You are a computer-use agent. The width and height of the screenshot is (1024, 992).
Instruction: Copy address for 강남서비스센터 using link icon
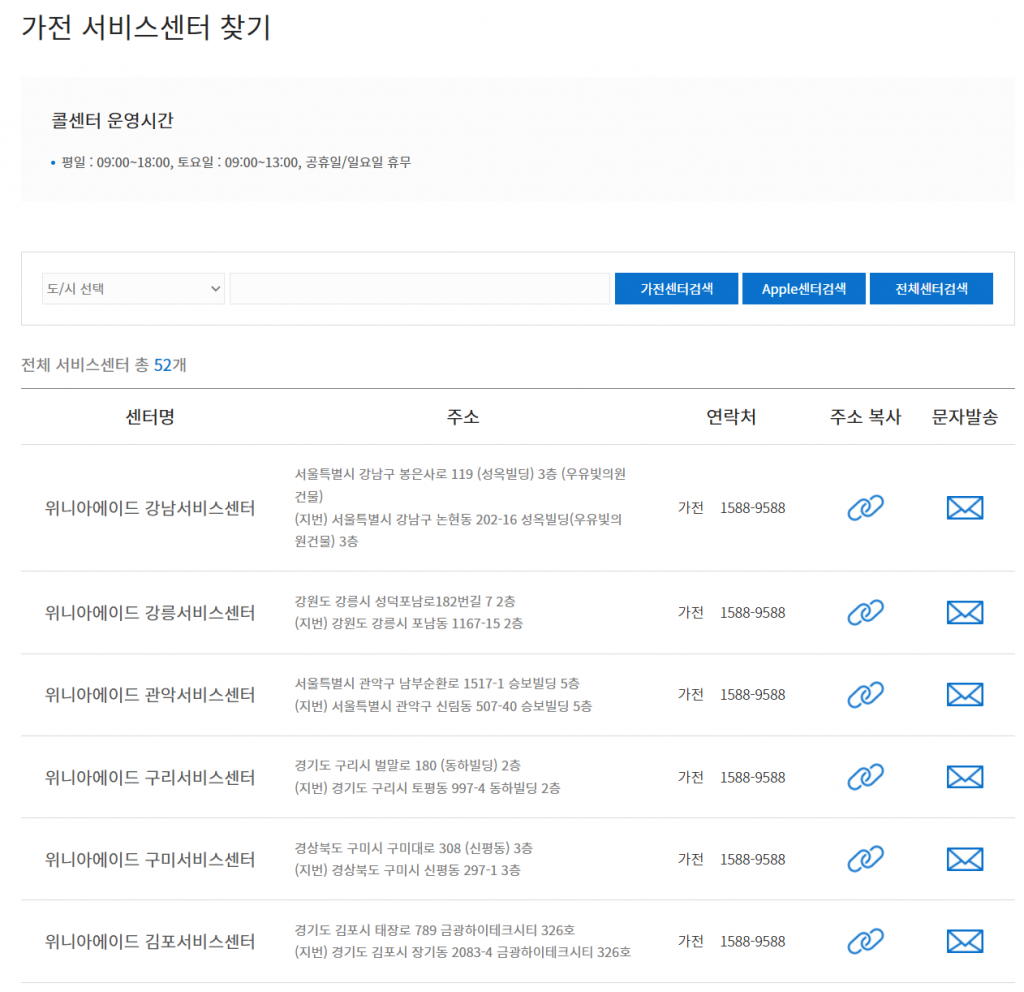[864, 507]
